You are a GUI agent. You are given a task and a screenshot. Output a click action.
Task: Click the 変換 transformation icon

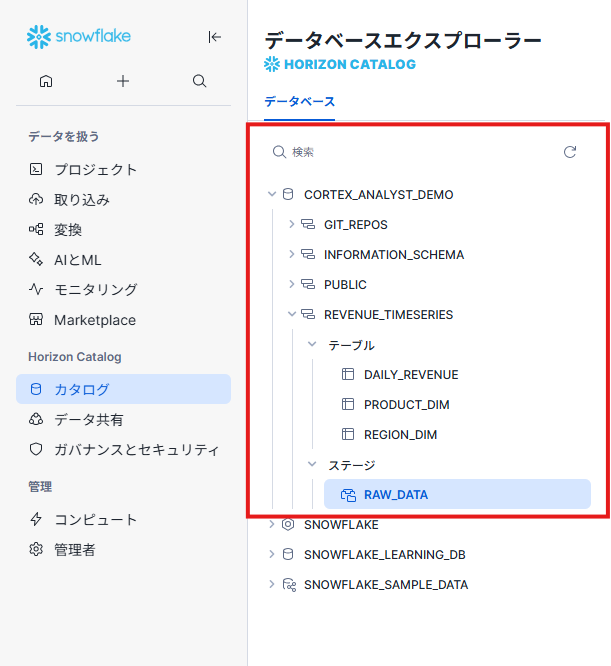click(x=36, y=229)
